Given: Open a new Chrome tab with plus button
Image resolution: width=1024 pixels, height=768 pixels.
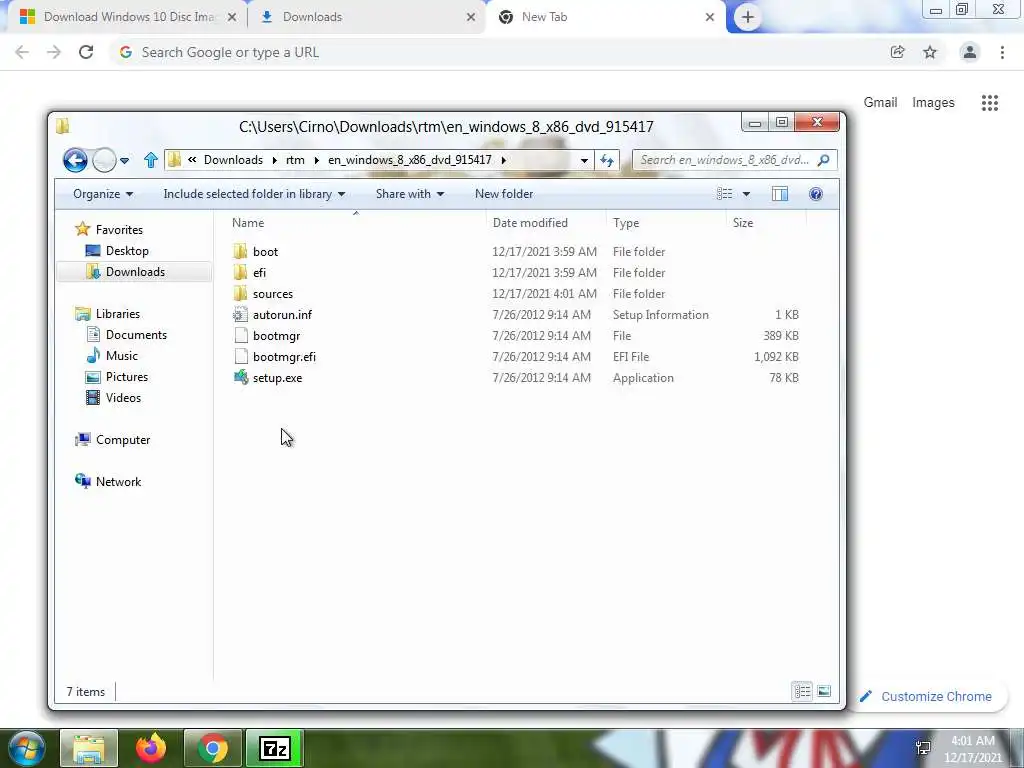Looking at the screenshot, I should (748, 18).
